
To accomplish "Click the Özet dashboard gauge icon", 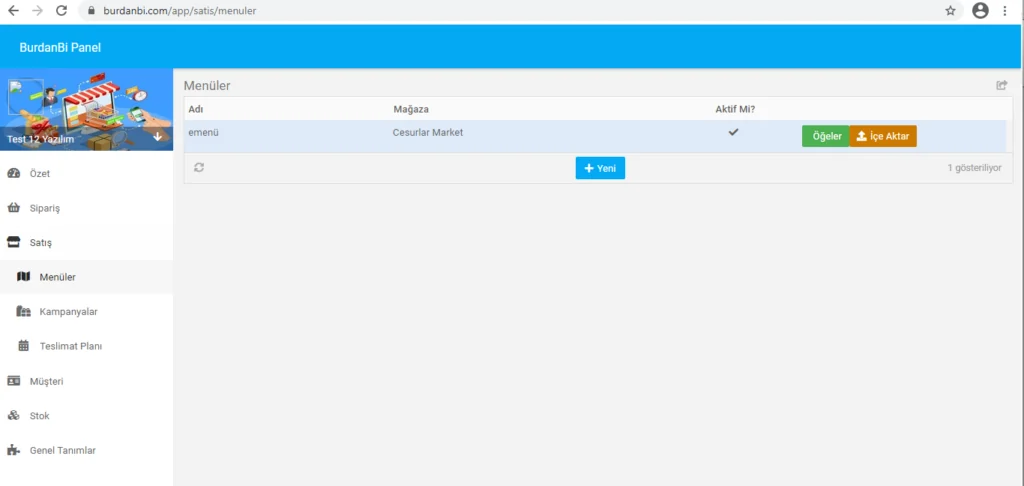I will 13,174.
